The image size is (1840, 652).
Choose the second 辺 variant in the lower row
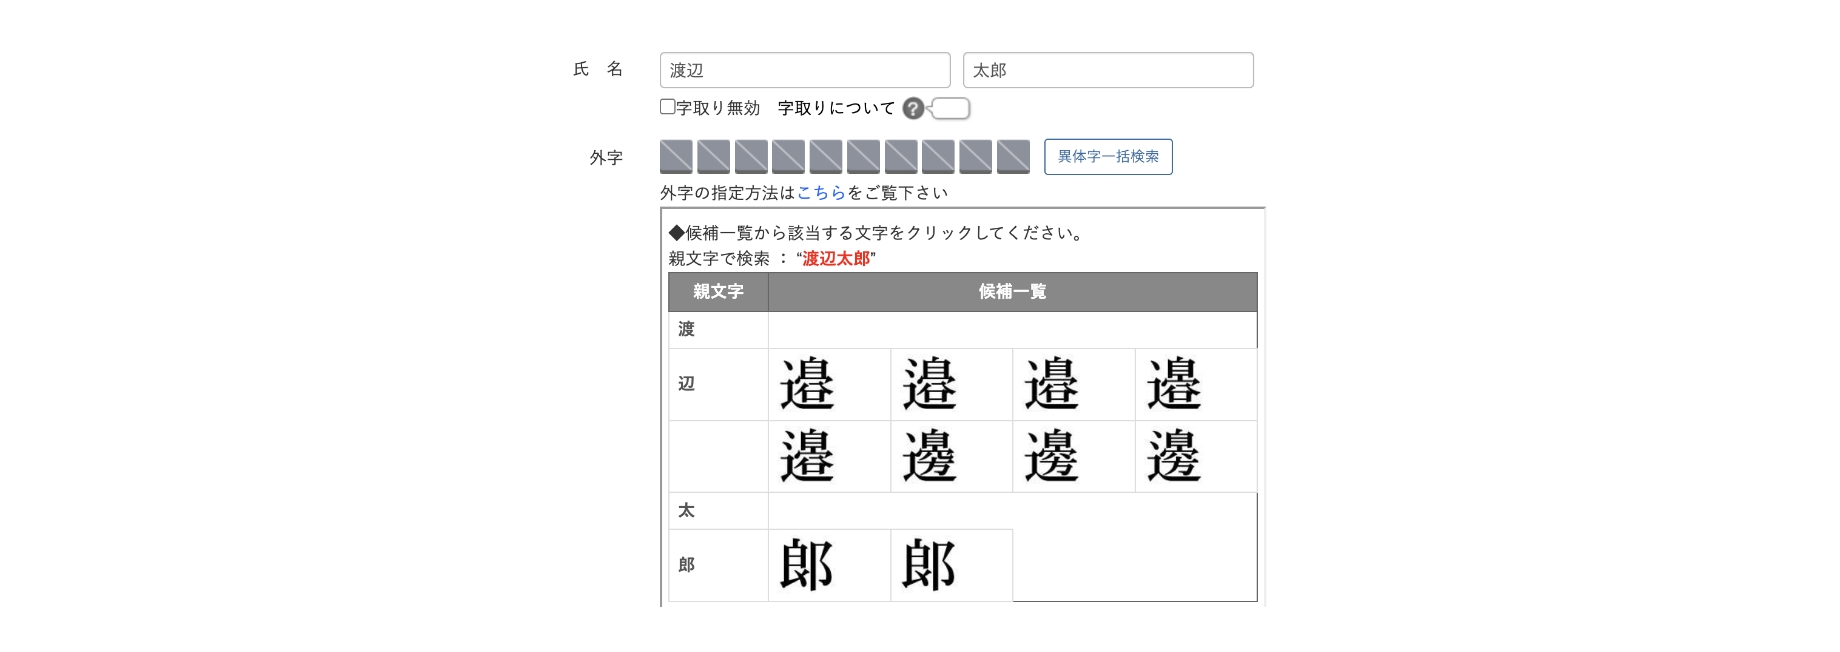[x=929, y=456]
